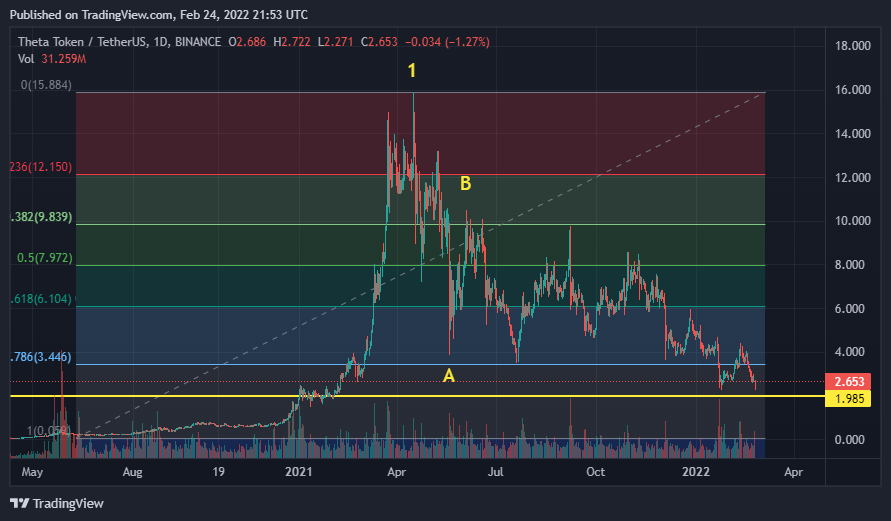Click the close value C2.653
This screenshot has height=521, width=891.
tap(379, 41)
